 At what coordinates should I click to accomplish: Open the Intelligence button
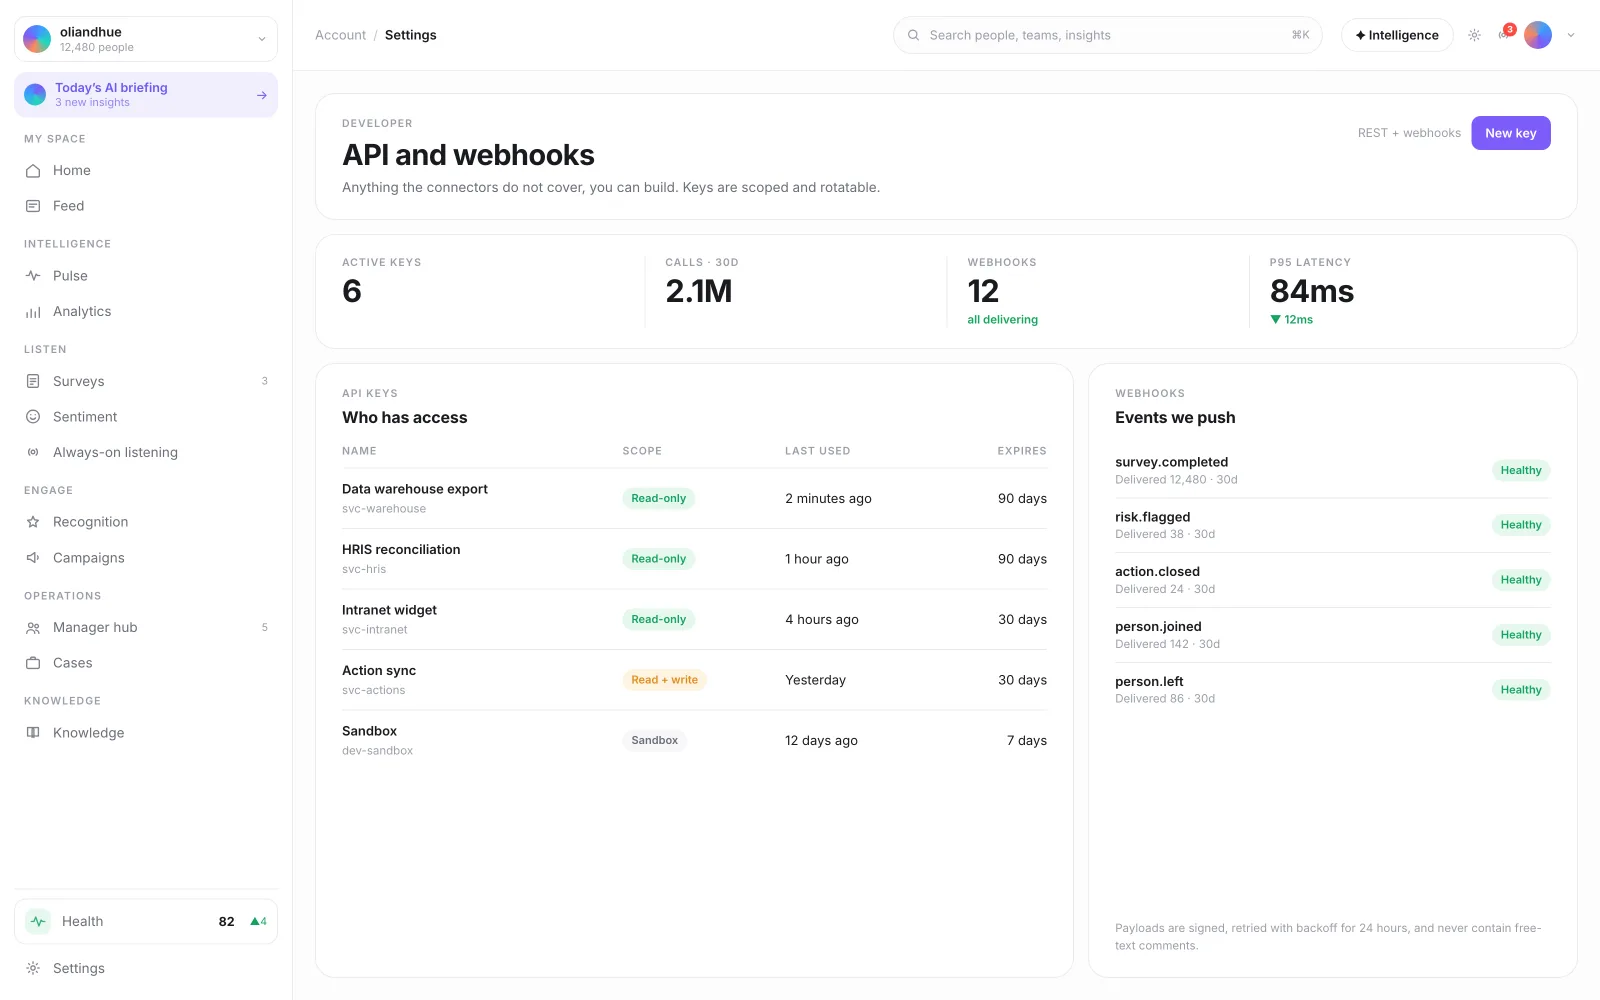coord(1397,35)
